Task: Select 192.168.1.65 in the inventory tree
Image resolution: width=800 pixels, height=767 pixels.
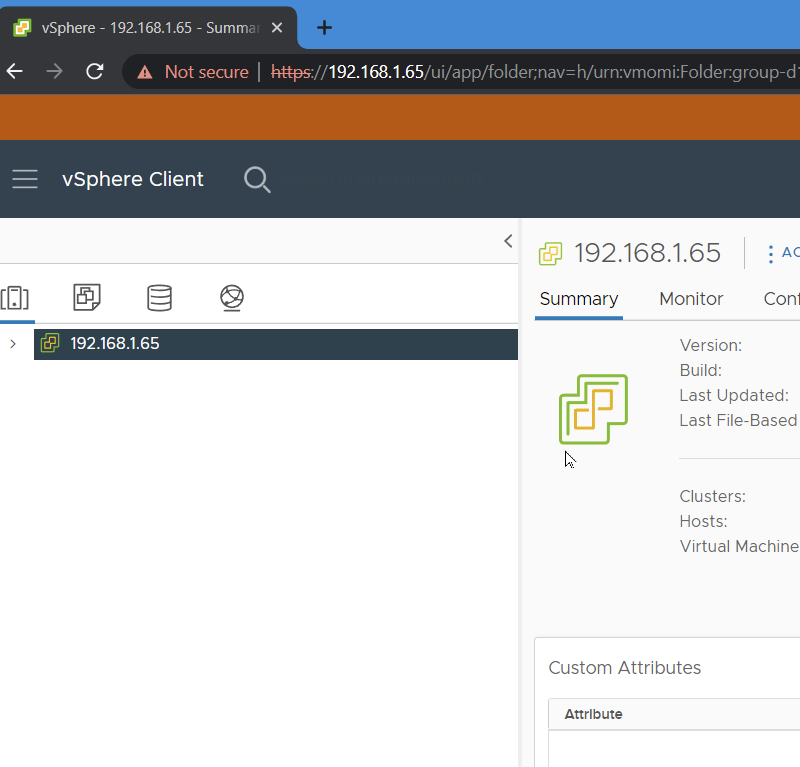Action: [276, 344]
